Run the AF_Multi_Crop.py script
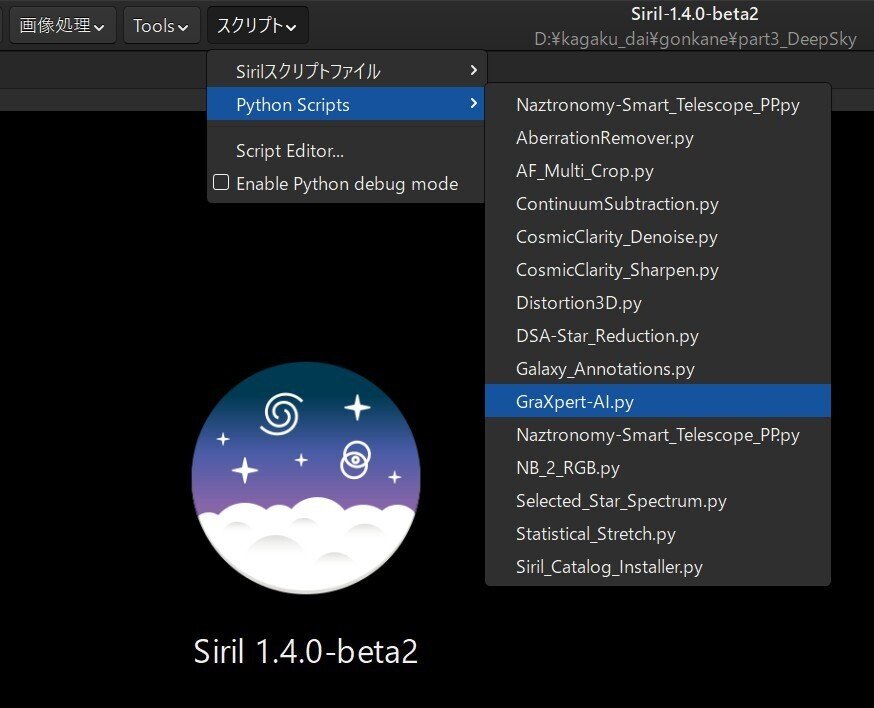This screenshot has height=708, width=874. click(584, 171)
